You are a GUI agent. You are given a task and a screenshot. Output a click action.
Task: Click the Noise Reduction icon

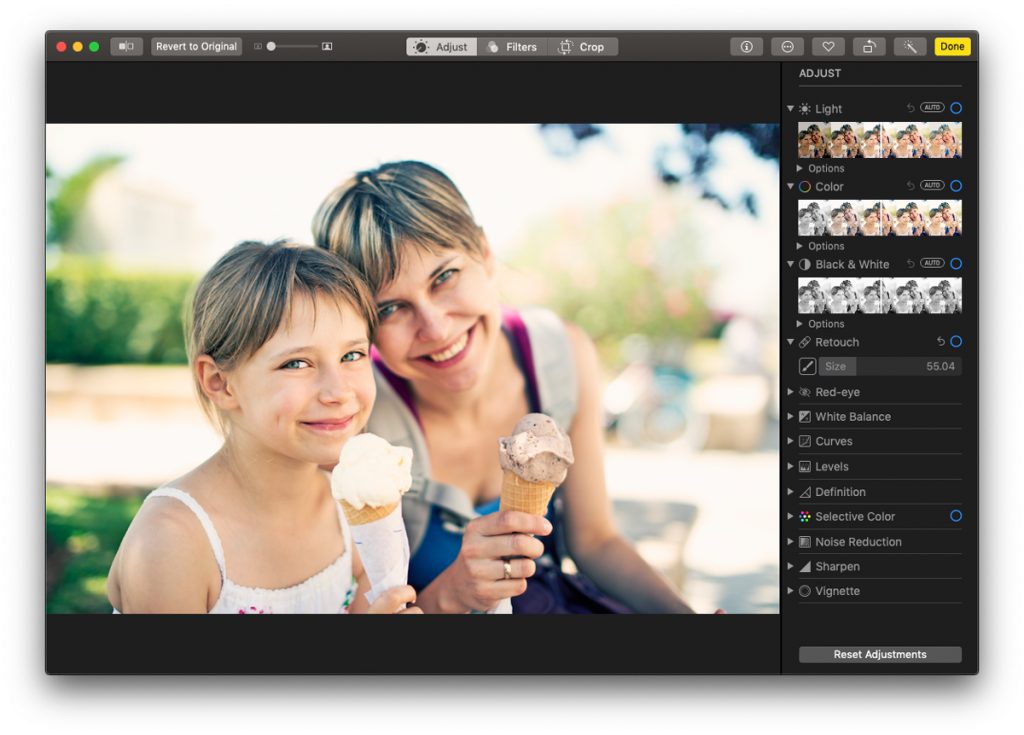805,542
